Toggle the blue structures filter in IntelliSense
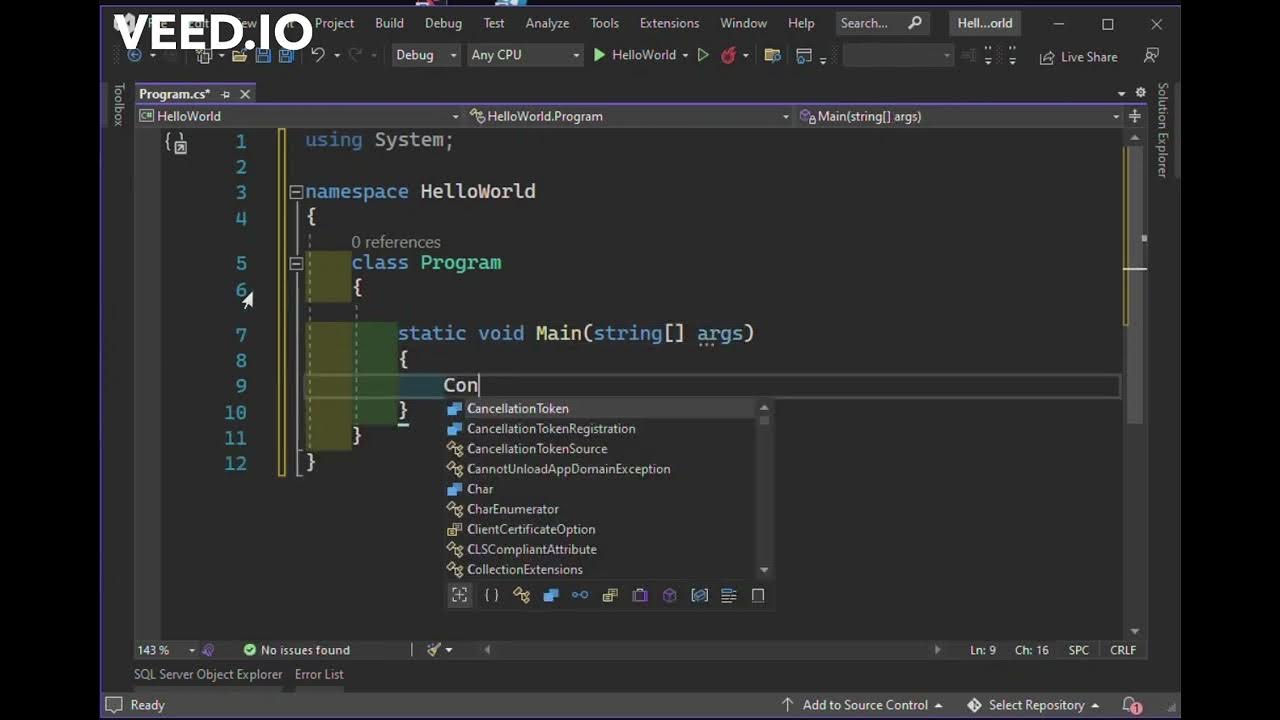Screen dimensions: 1280x720 tap(550, 595)
